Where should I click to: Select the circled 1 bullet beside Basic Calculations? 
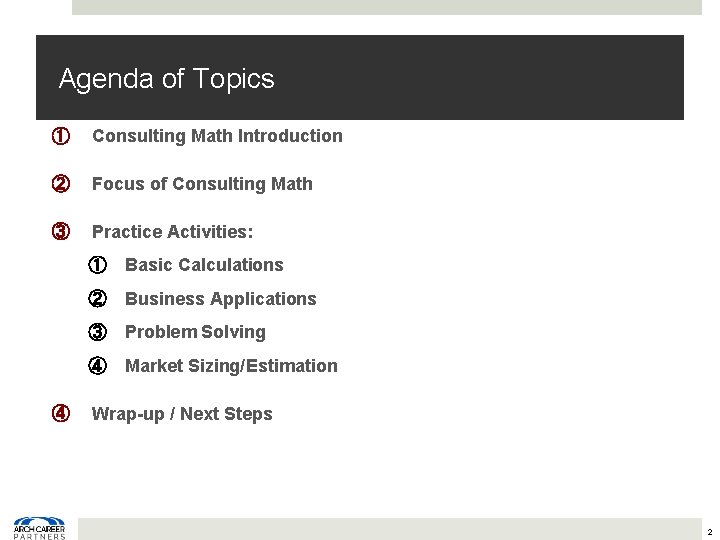[x=97, y=265]
